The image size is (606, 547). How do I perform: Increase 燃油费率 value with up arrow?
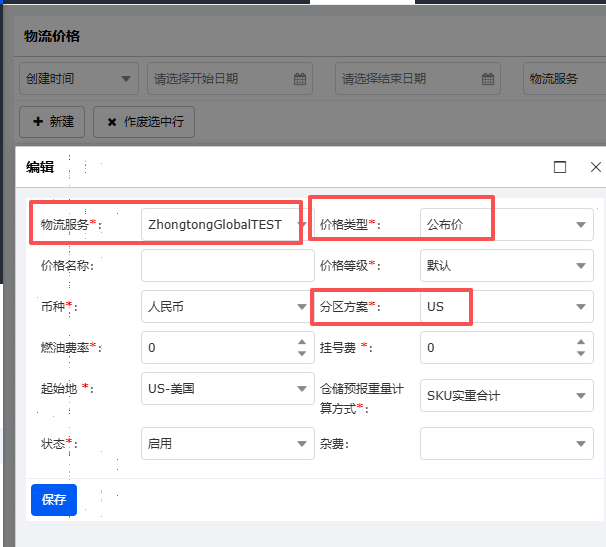point(303,342)
